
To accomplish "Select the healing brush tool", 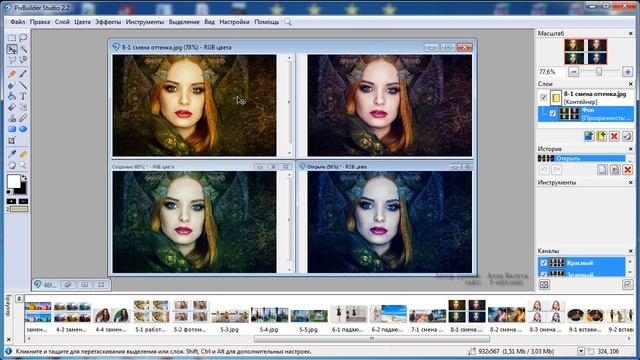I will click(23, 118).
